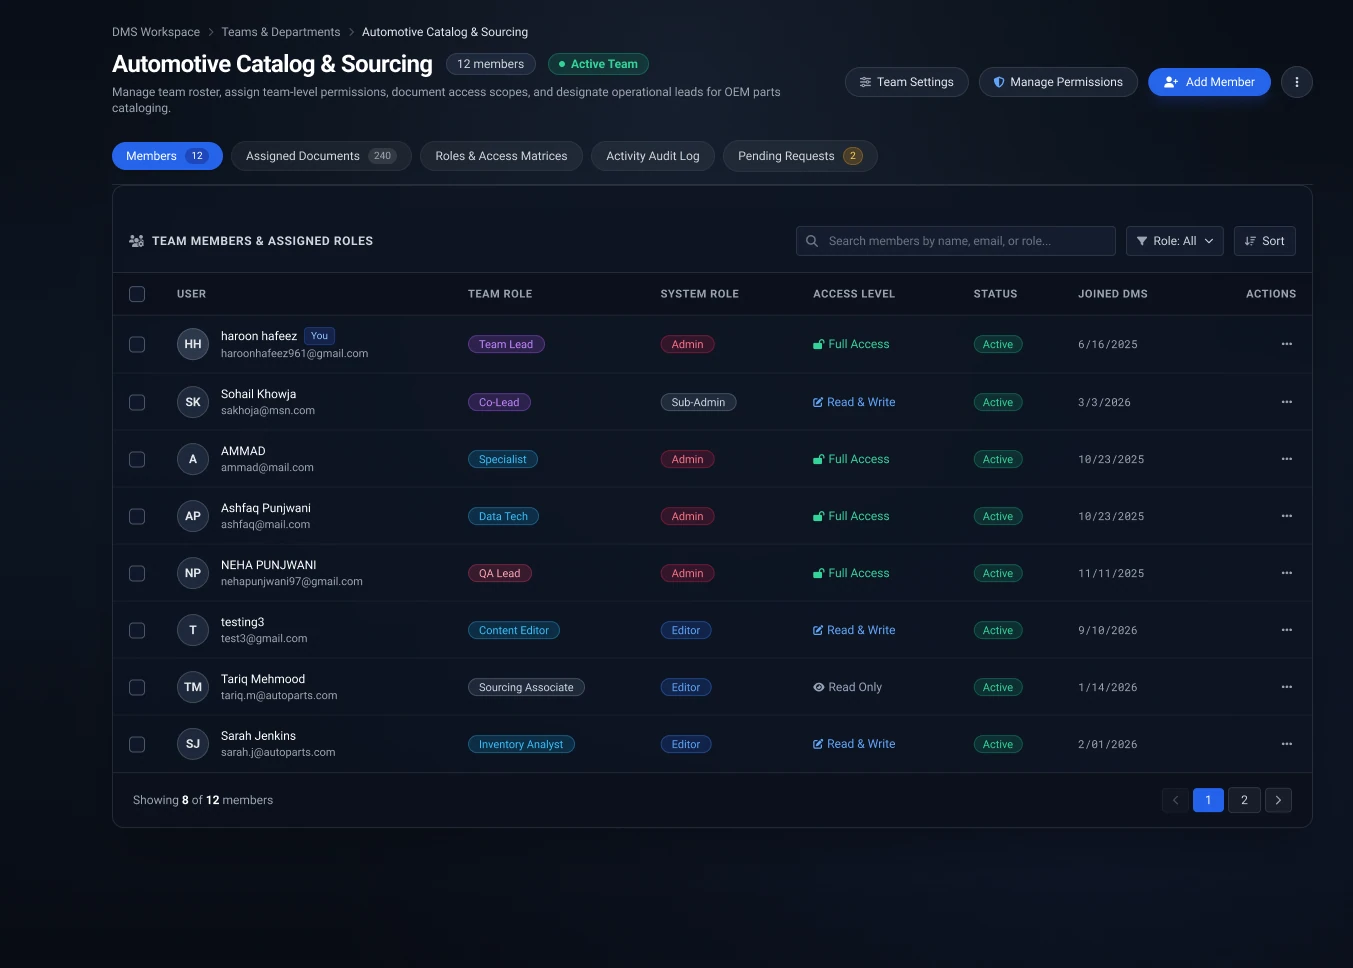Check the testing3 row checkbox
Screen dimensions: 1353x968
pyautogui.click(x=137, y=630)
